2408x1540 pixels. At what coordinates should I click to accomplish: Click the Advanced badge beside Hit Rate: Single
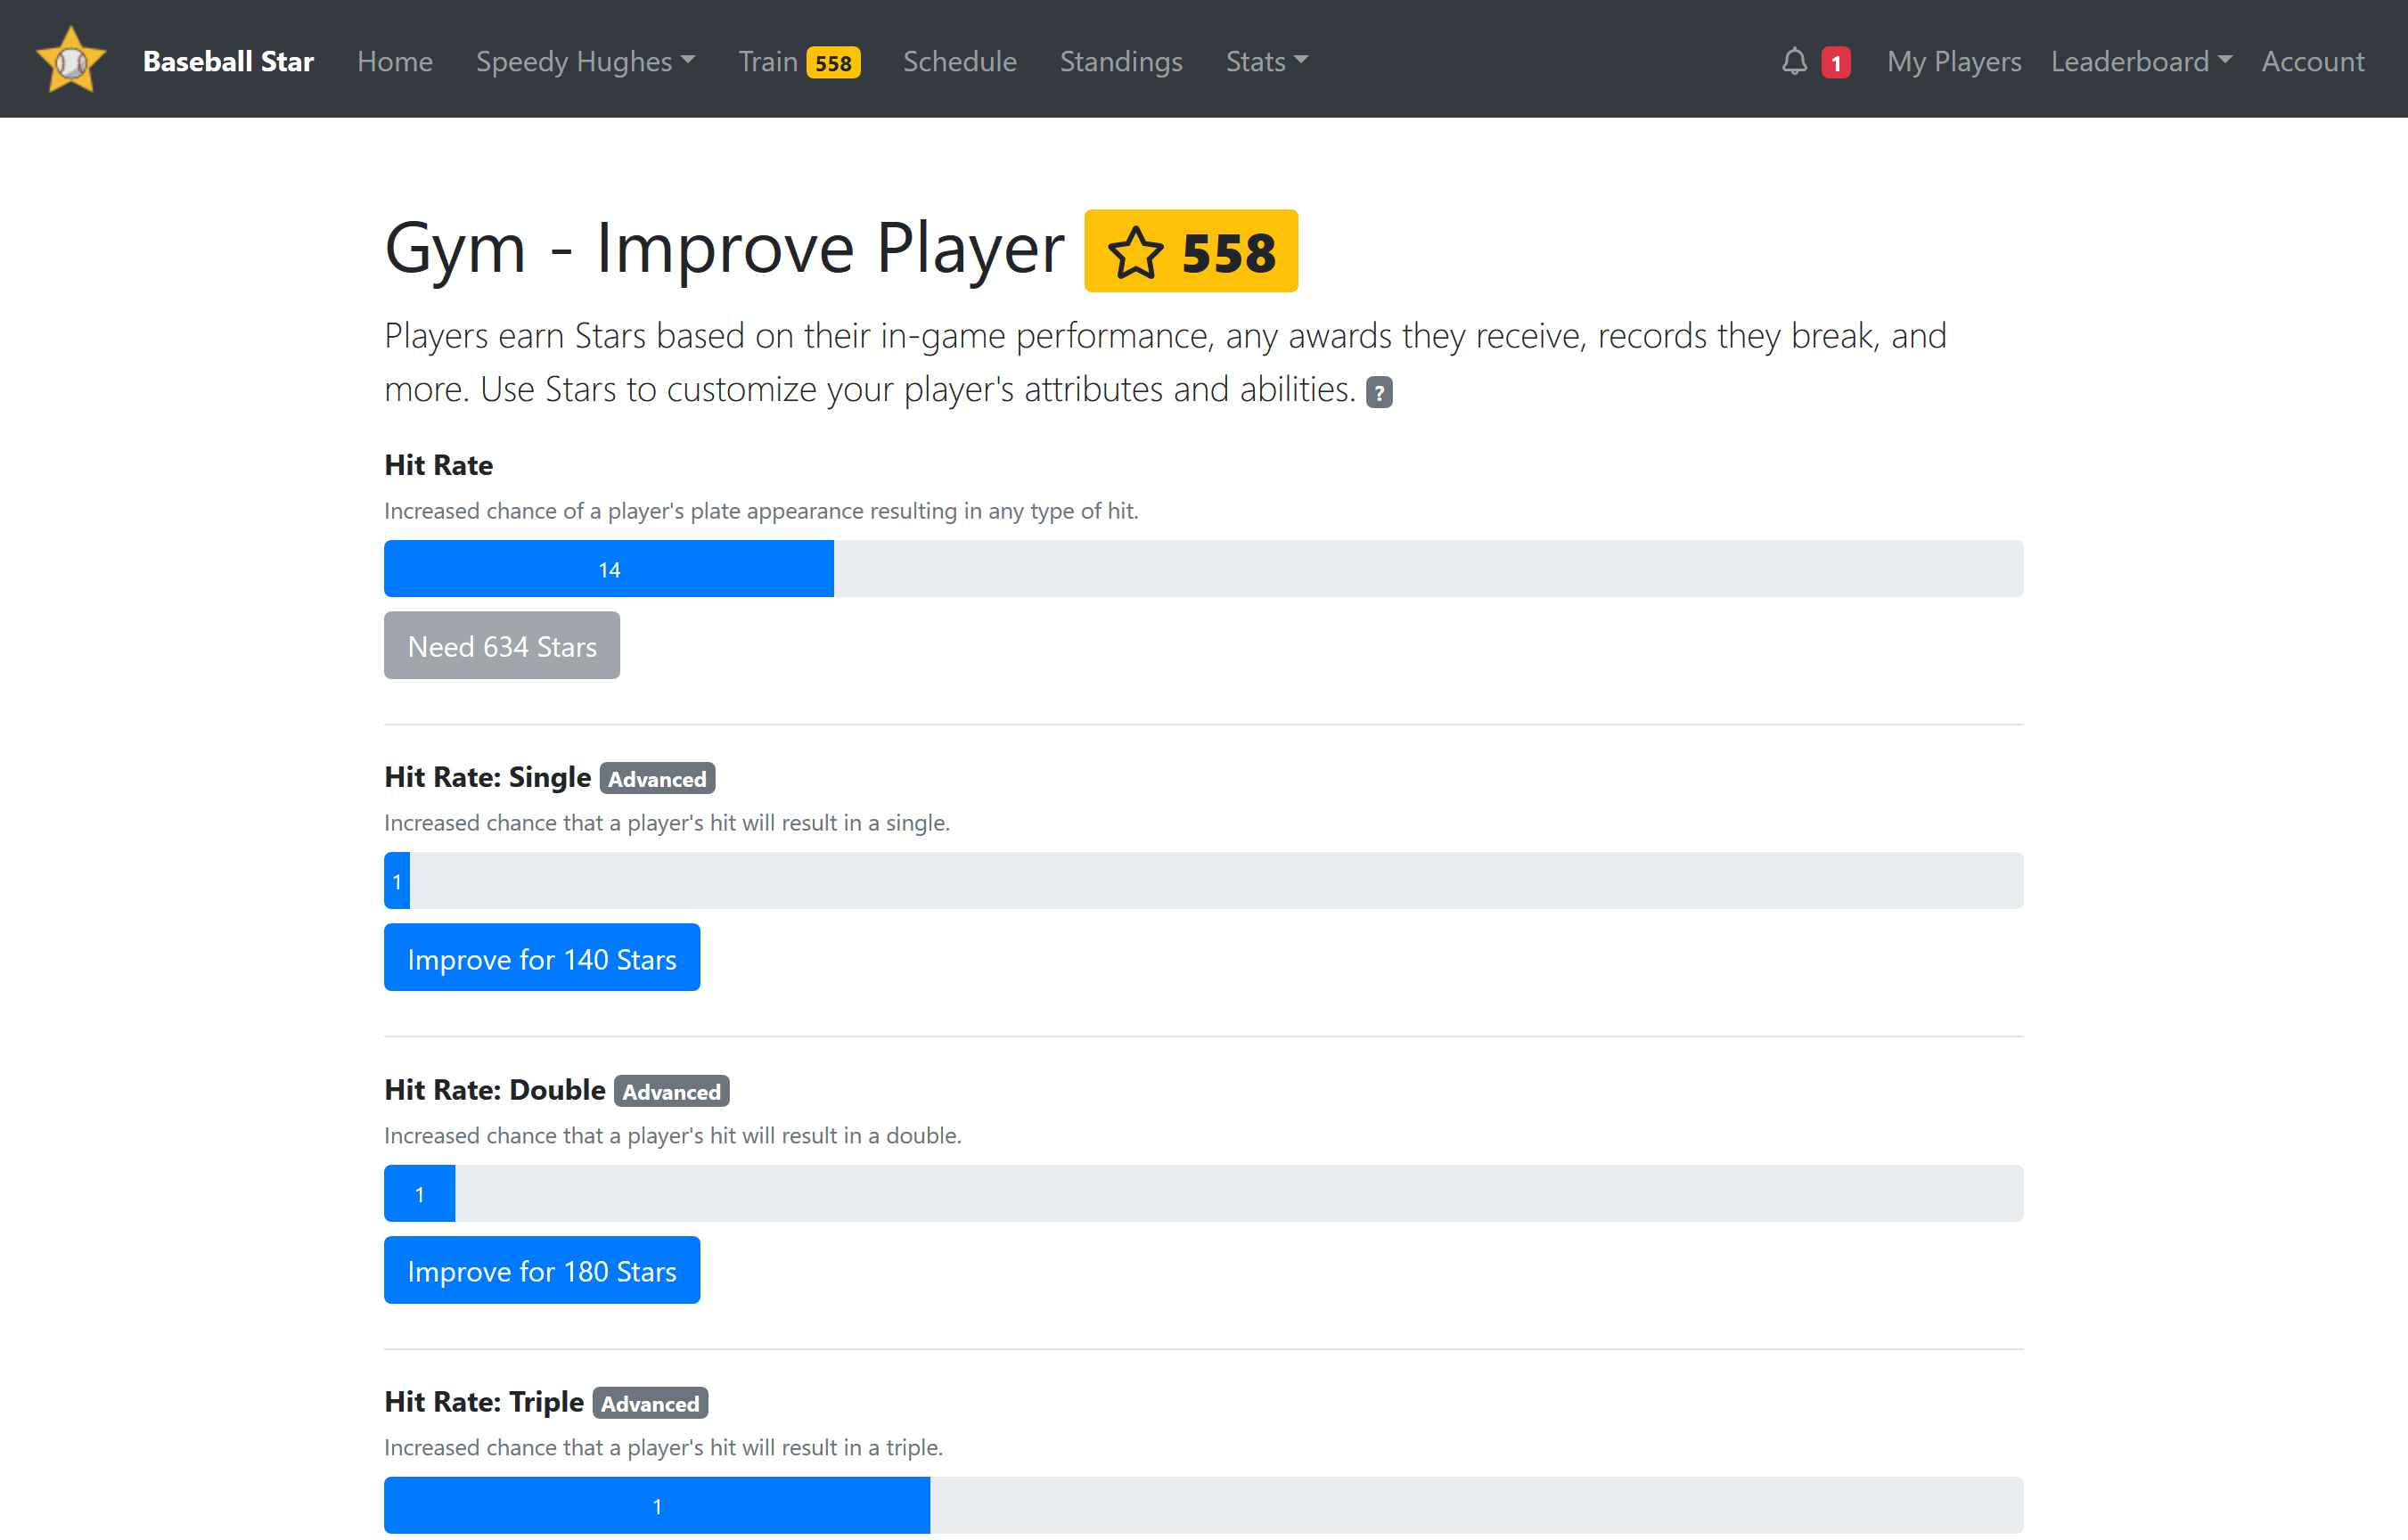(657, 778)
